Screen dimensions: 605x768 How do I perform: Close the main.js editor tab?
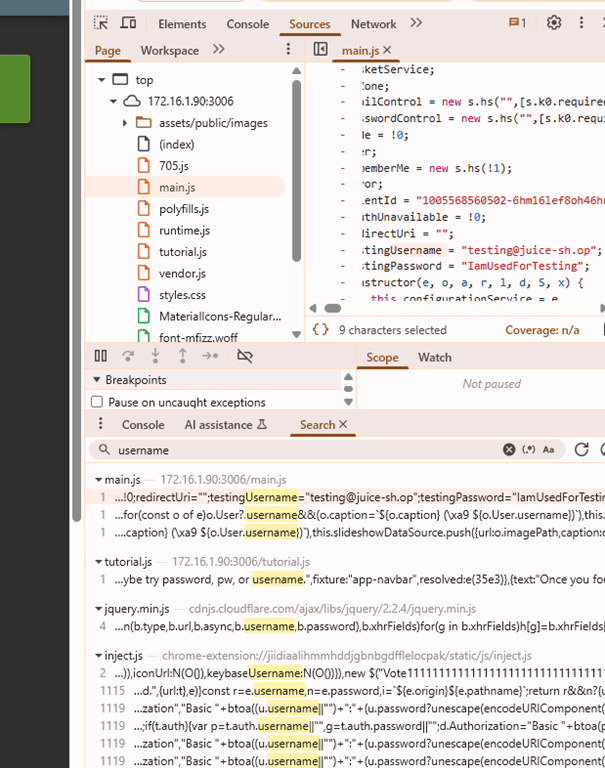click(387, 50)
